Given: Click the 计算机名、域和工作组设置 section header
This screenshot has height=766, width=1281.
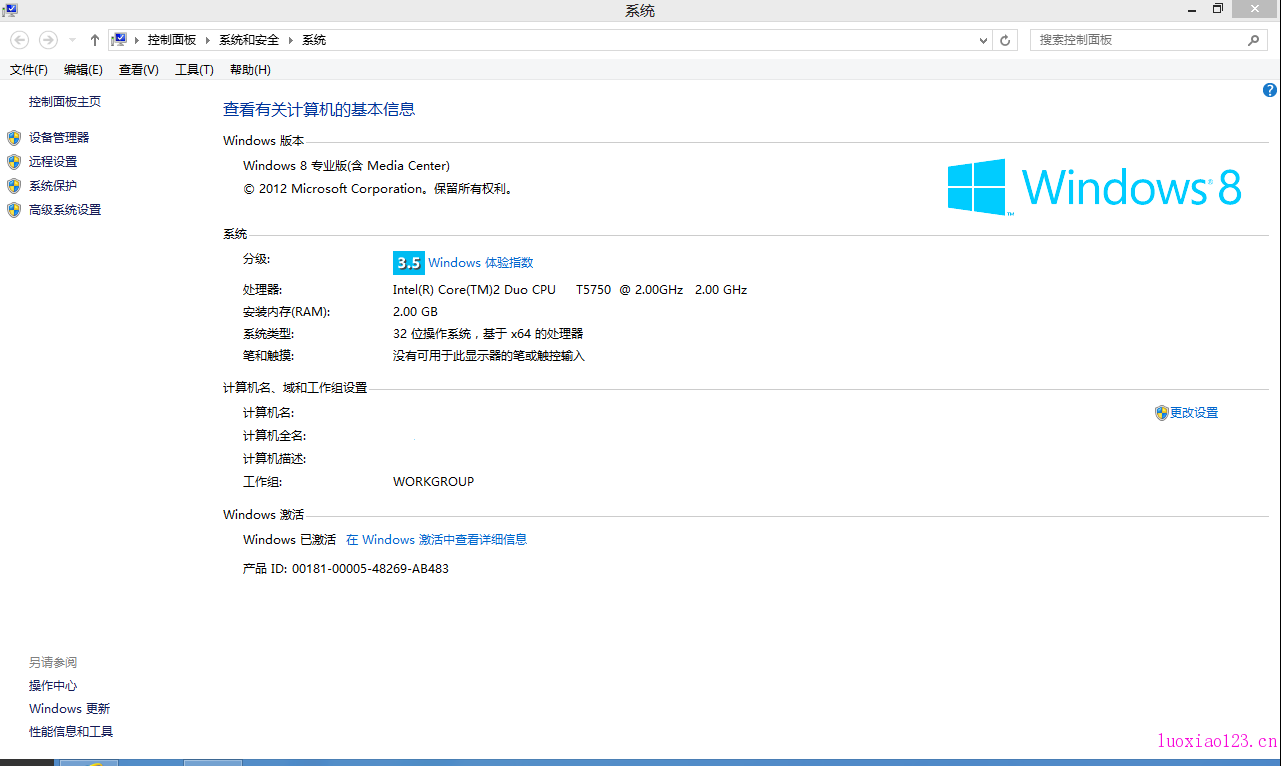Looking at the screenshot, I should click(x=295, y=388).
